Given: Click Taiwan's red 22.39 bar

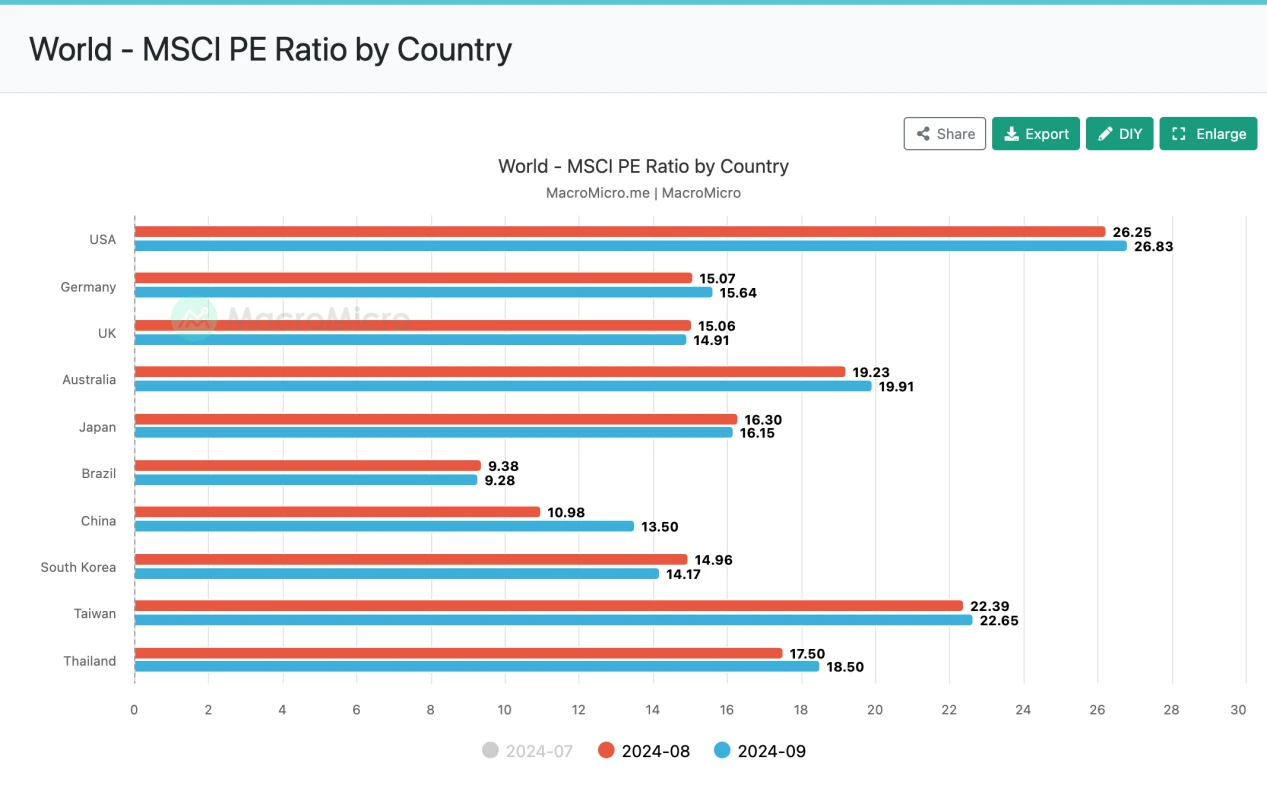Looking at the screenshot, I should point(549,606).
